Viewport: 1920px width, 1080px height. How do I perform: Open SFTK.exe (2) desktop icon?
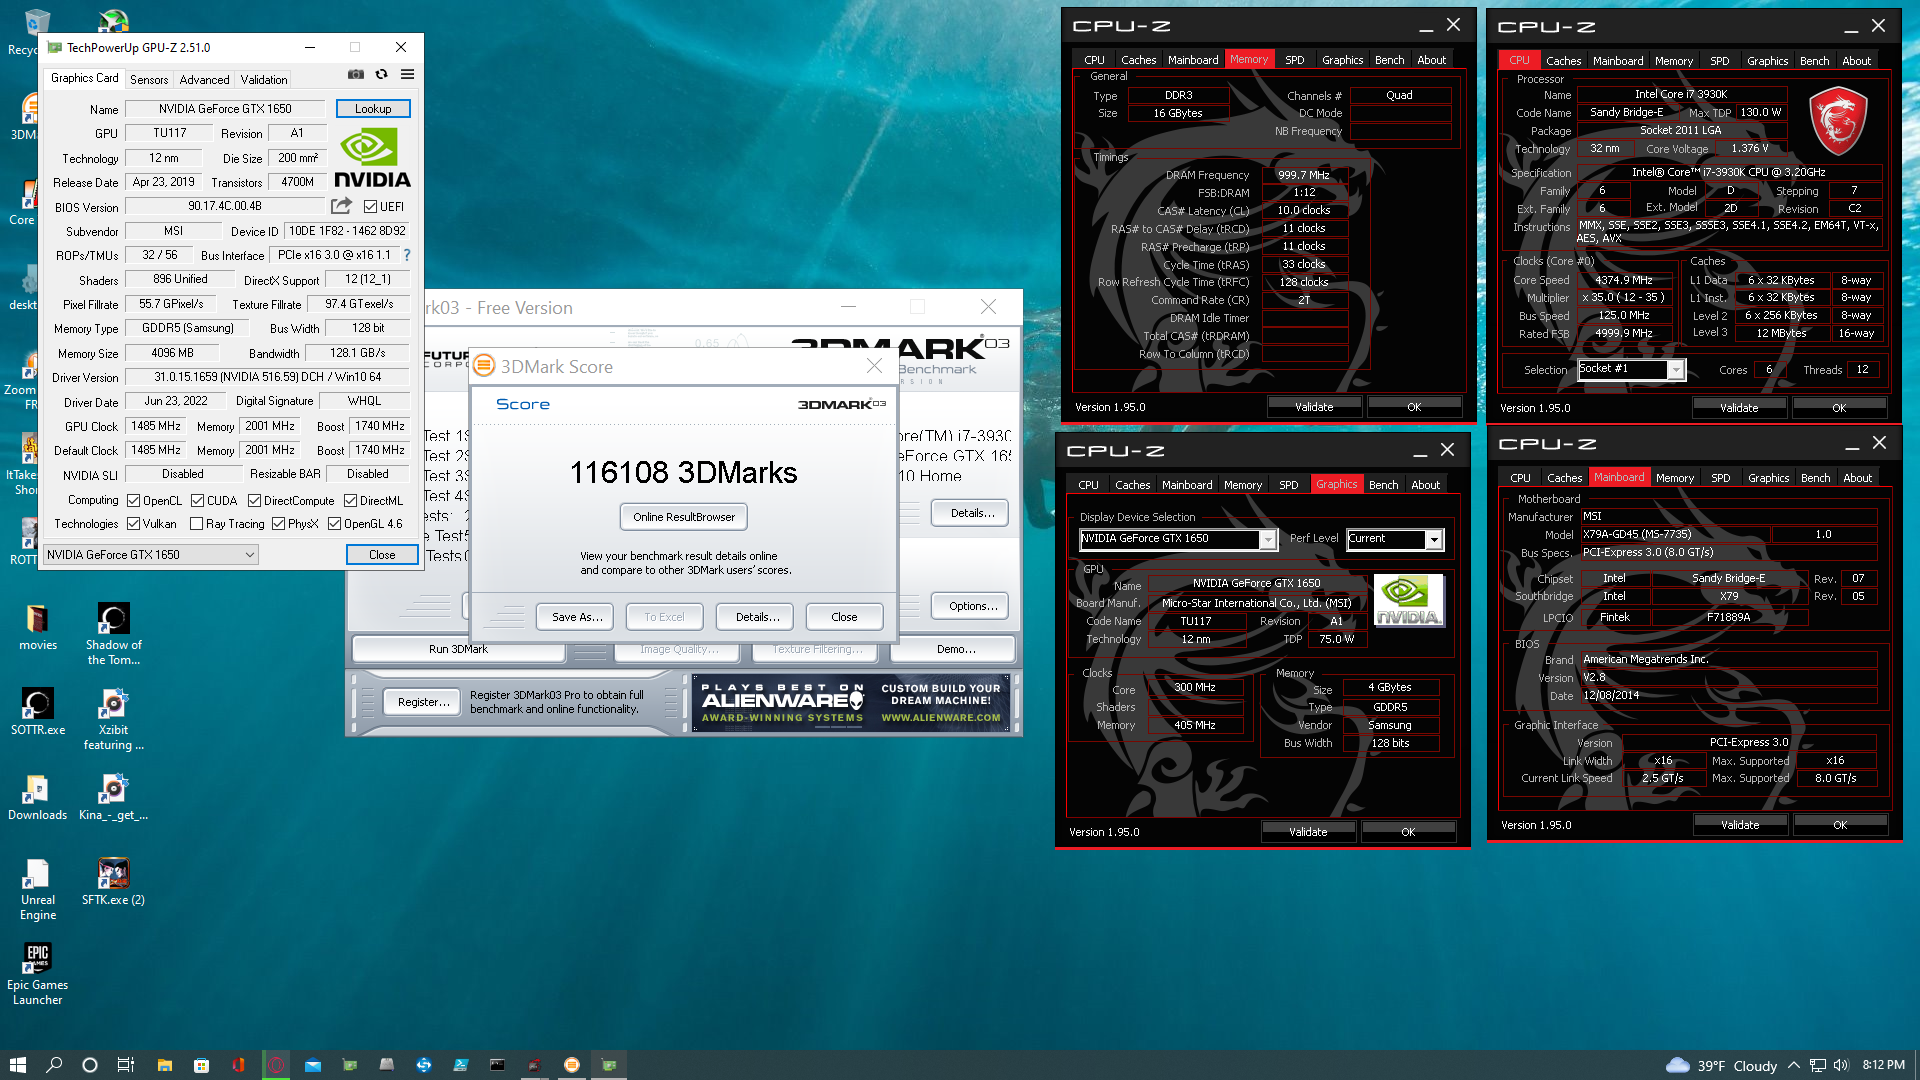[x=113, y=882]
